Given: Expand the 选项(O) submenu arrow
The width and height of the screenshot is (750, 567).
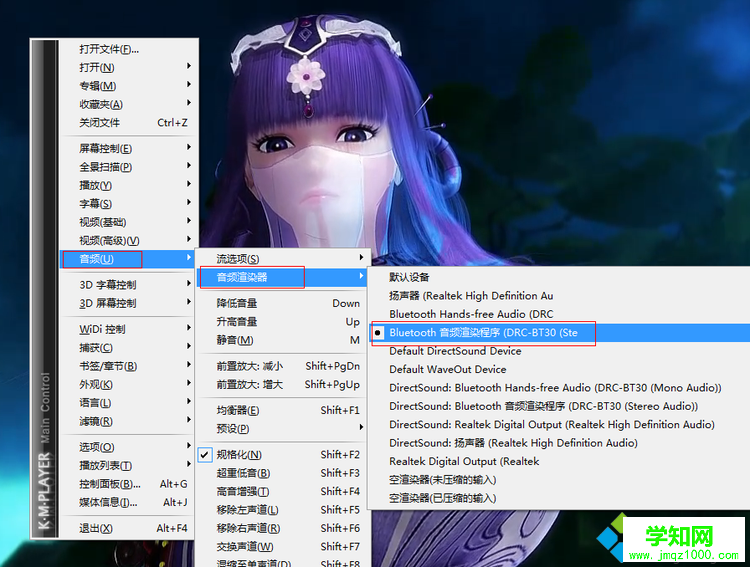Looking at the screenshot, I should point(189,445).
